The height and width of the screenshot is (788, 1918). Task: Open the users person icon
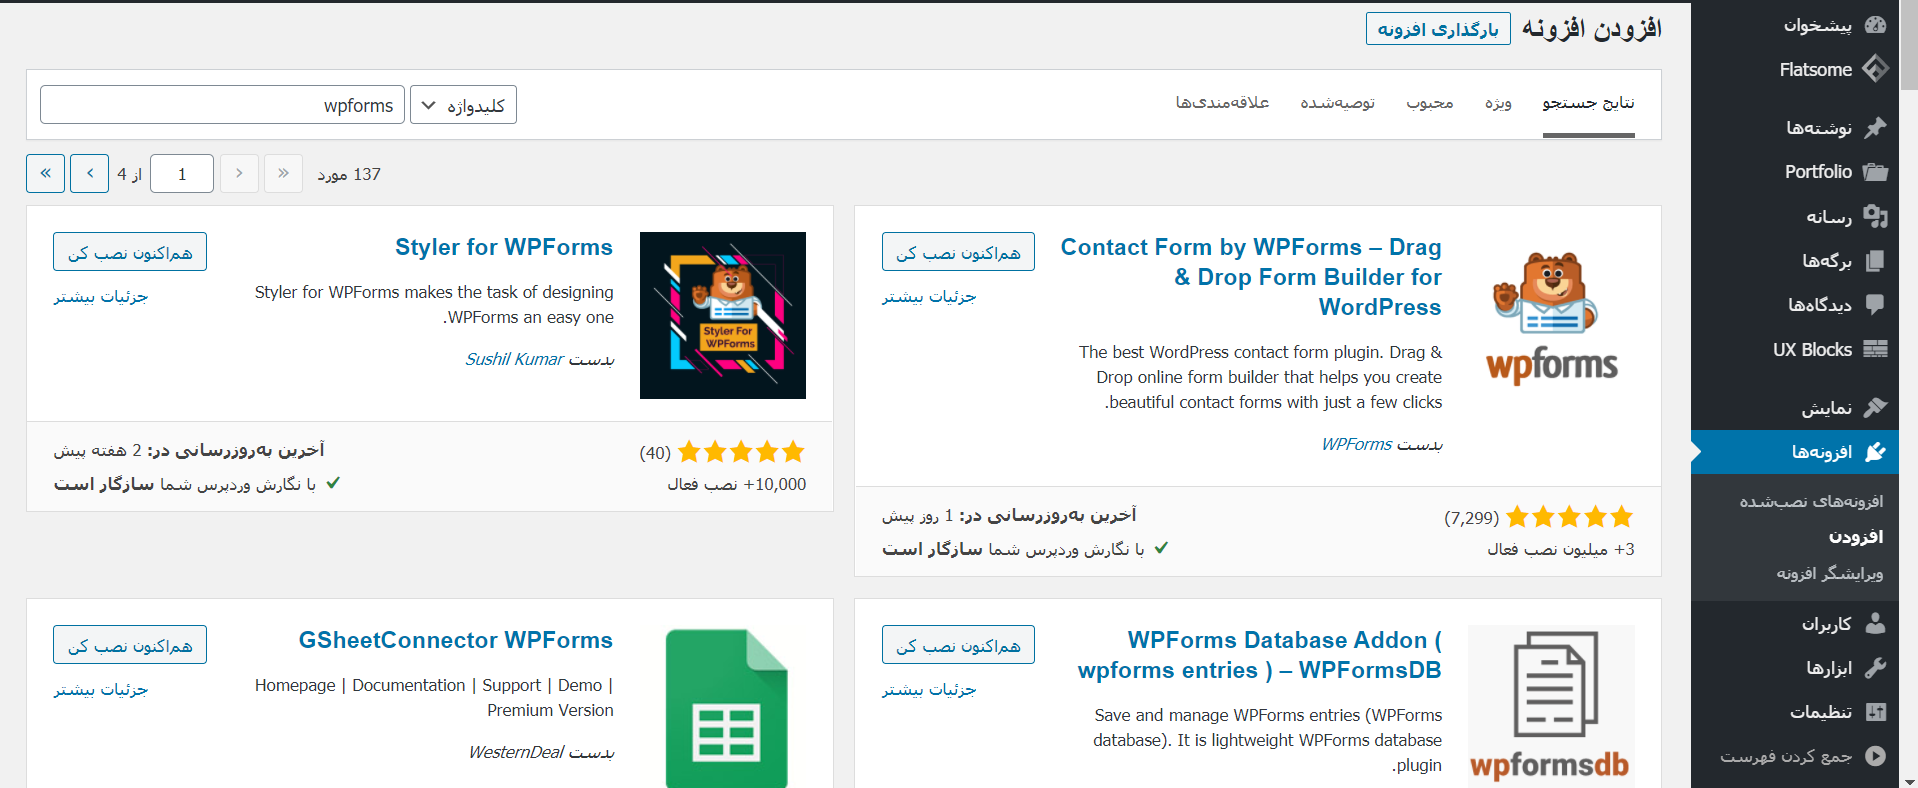click(1875, 623)
